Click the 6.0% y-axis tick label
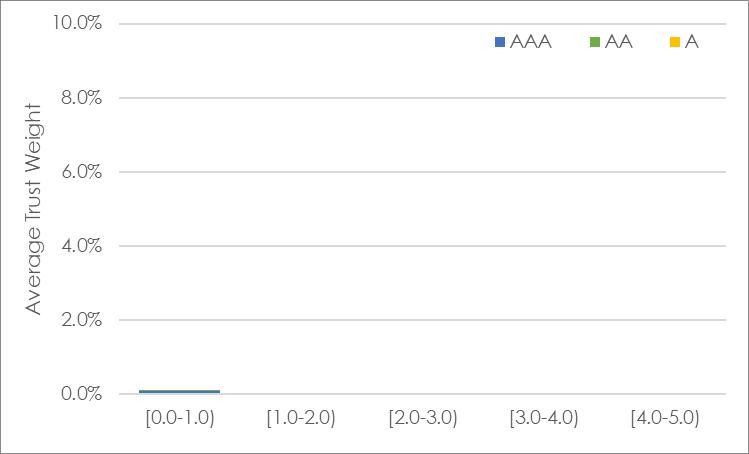749x454 pixels. point(82,172)
